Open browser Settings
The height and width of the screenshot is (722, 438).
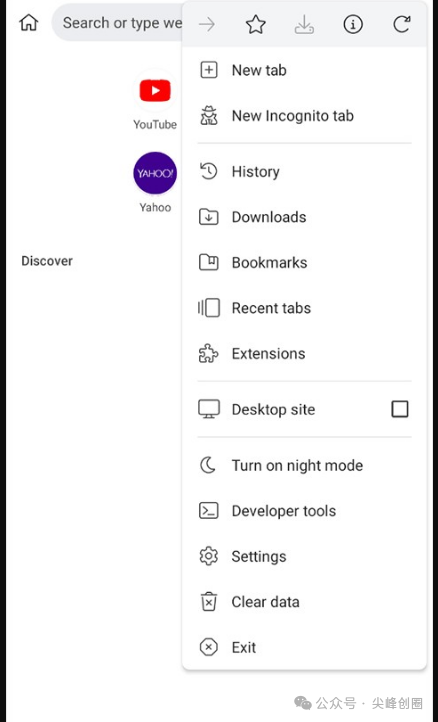click(304, 557)
